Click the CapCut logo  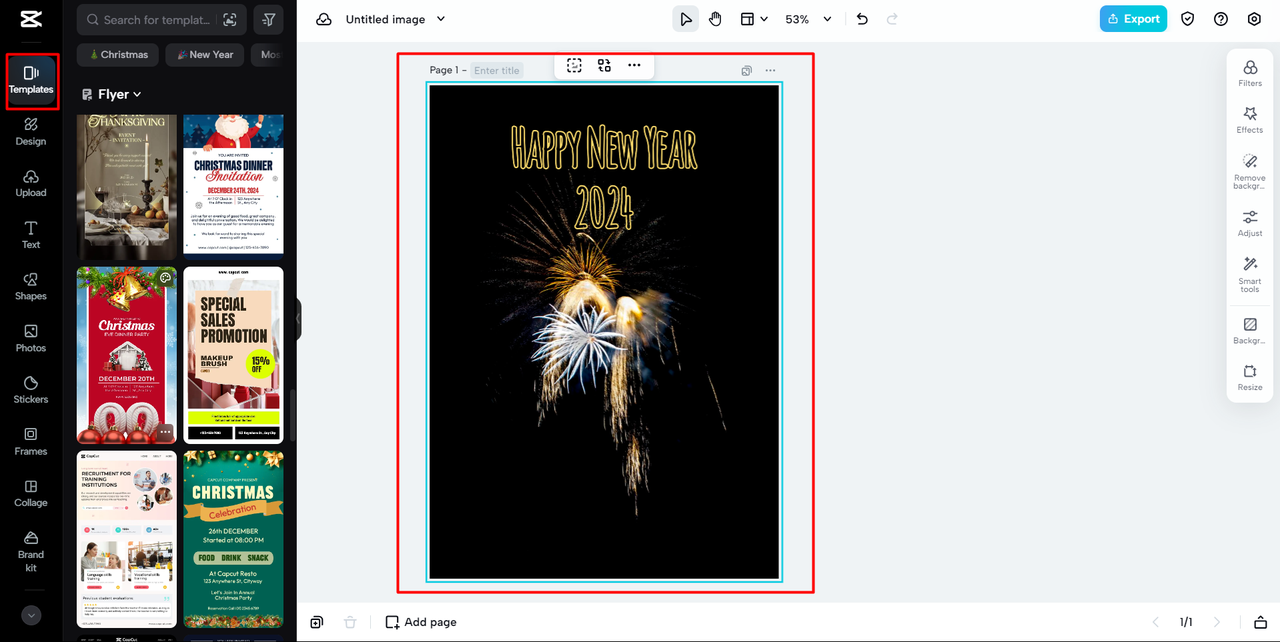[30, 19]
